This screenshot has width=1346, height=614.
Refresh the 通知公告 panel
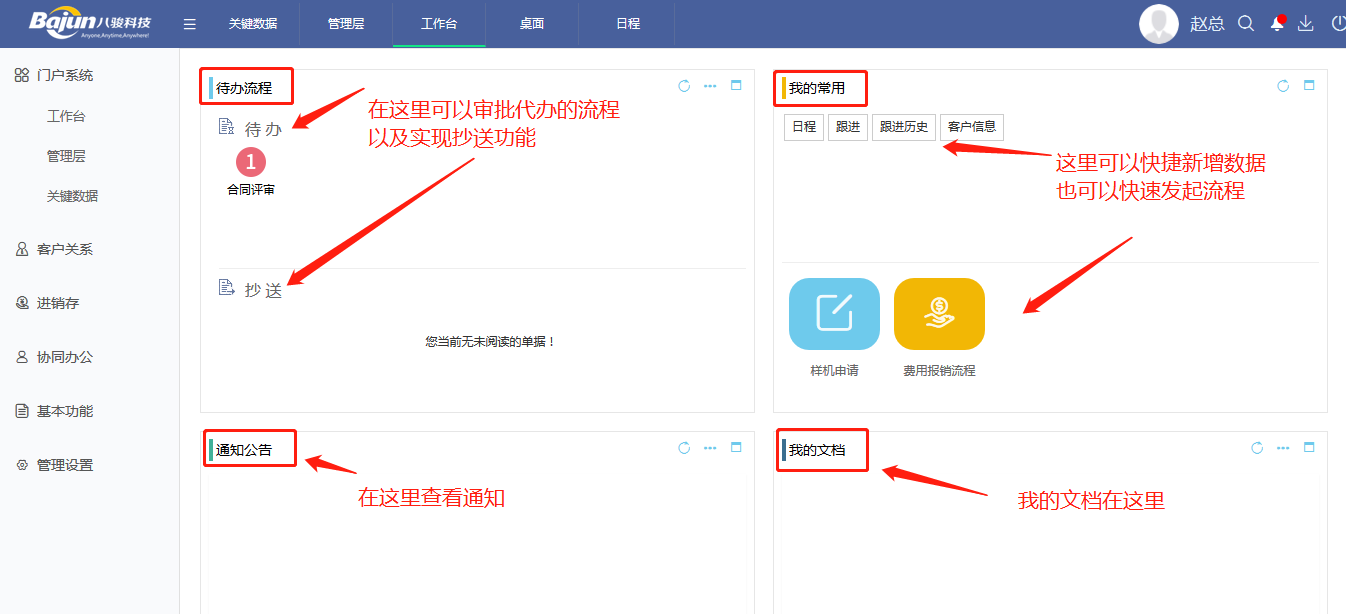click(x=683, y=448)
